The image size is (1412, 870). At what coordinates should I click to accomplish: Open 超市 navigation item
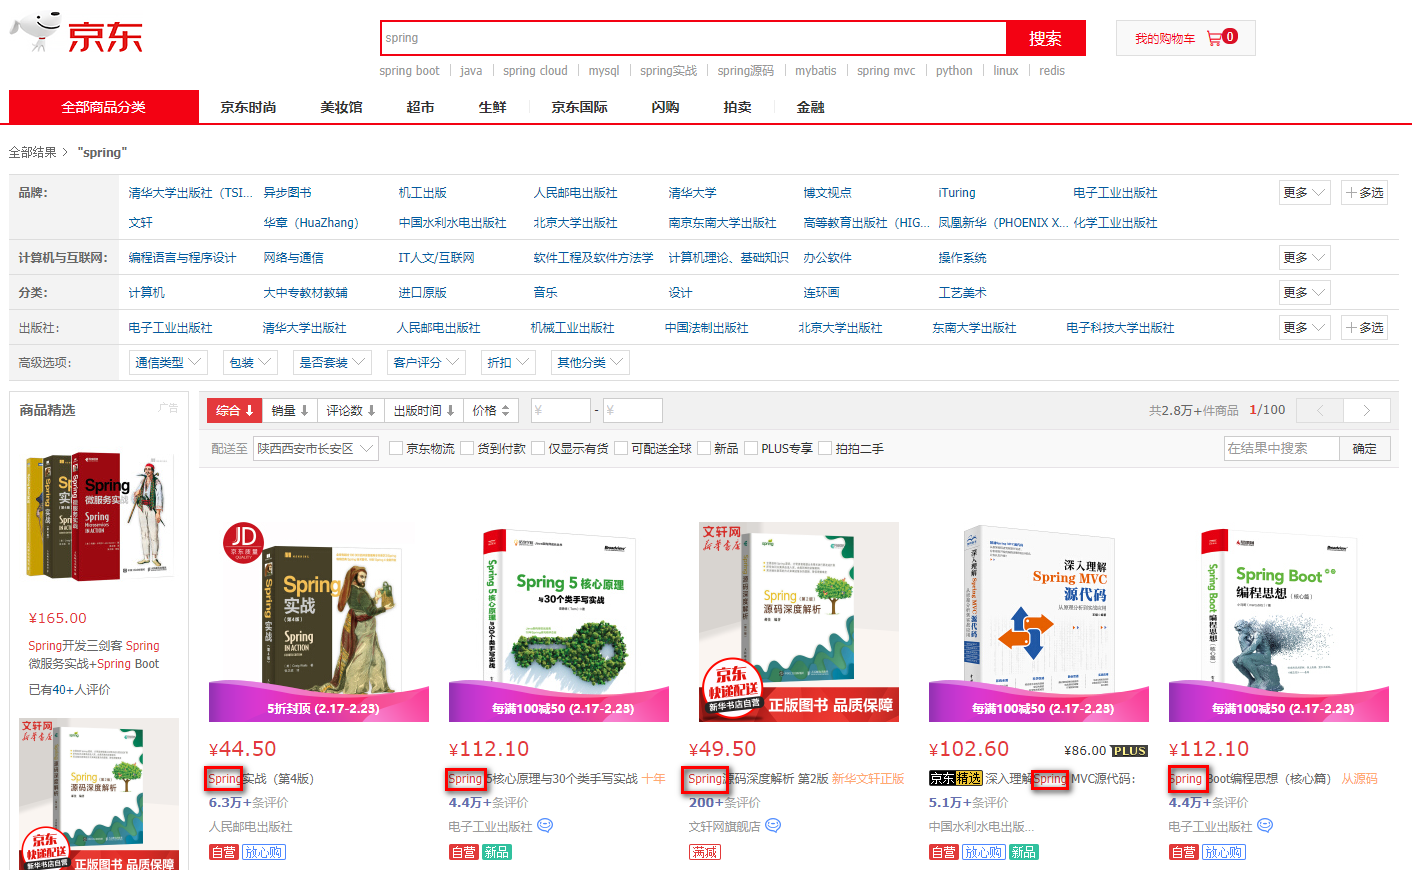point(420,107)
